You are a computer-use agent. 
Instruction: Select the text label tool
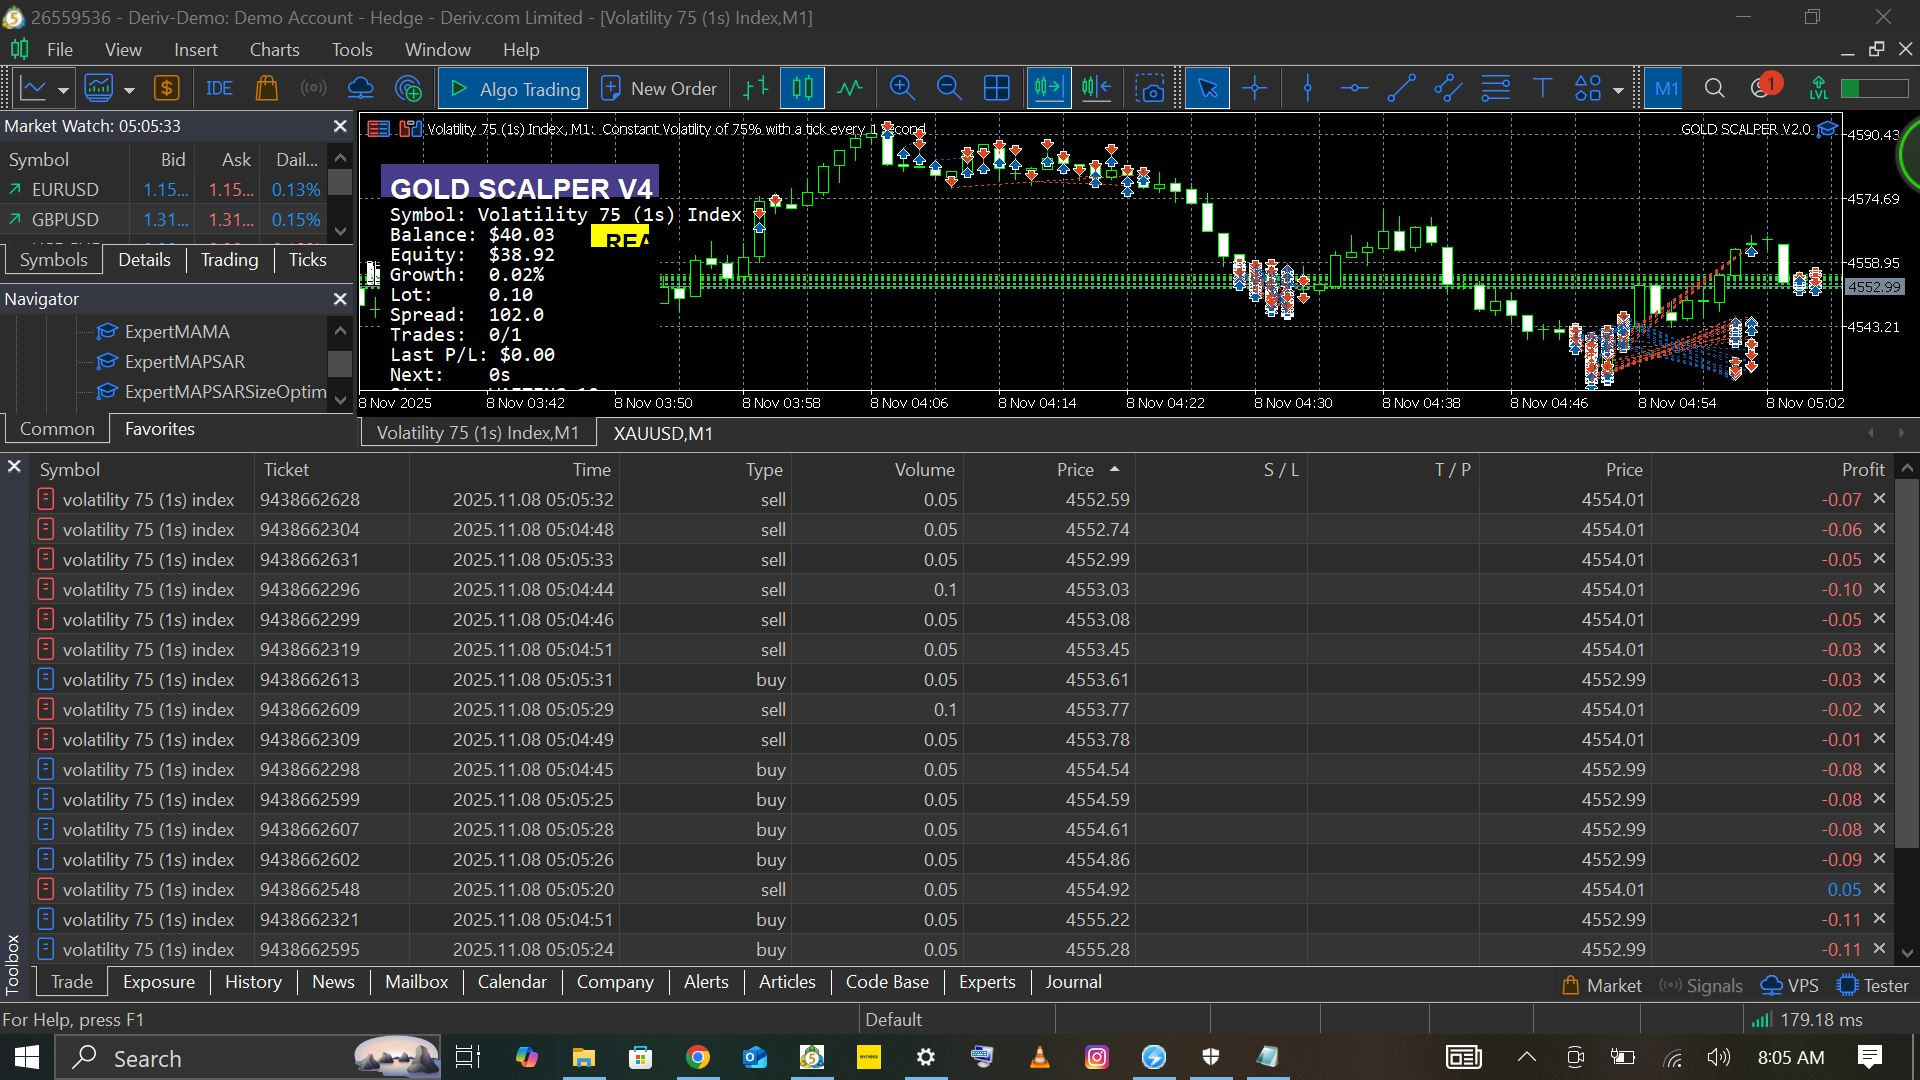click(x=1542, y=89)
